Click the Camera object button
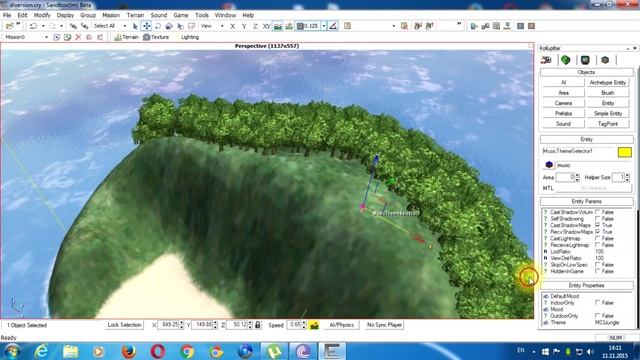Screen dimensions: 640x360 tap(563, 103)
